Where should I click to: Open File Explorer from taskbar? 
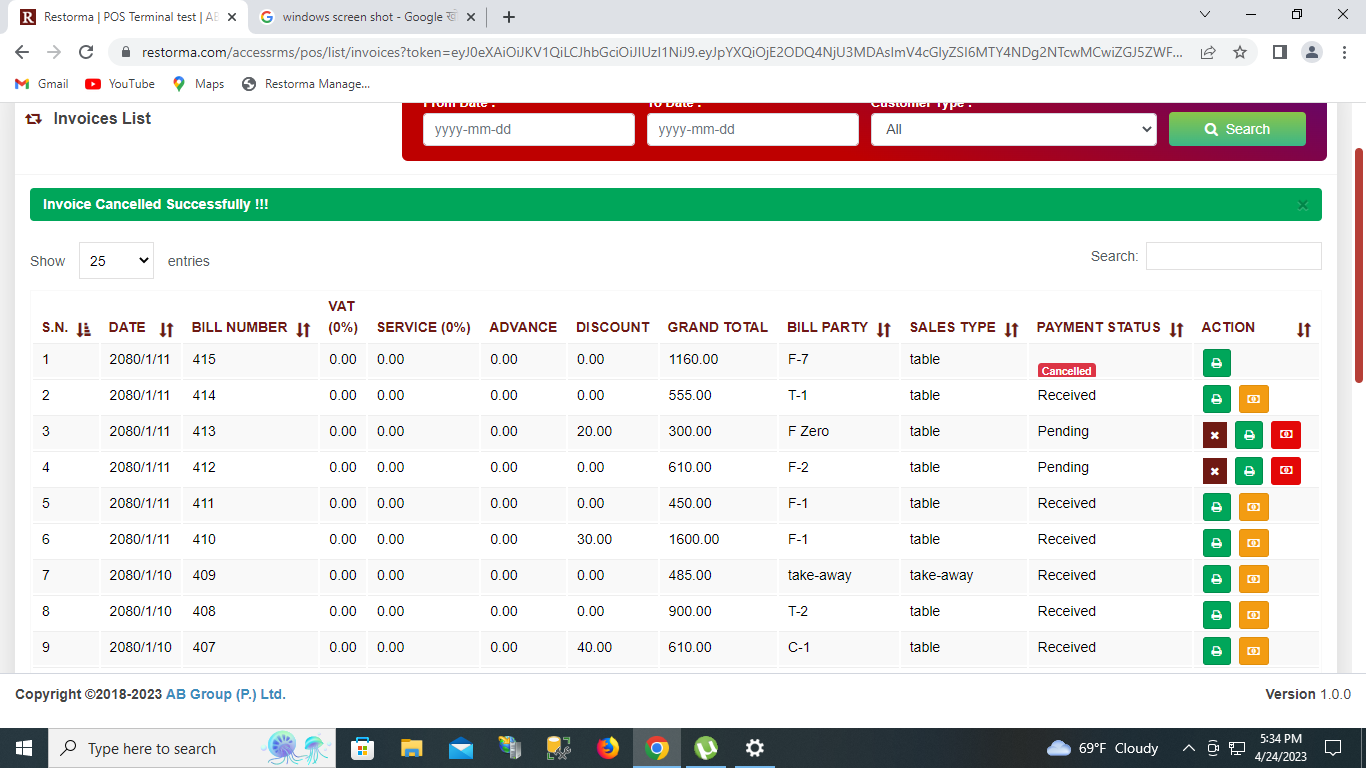click(411, 748)
